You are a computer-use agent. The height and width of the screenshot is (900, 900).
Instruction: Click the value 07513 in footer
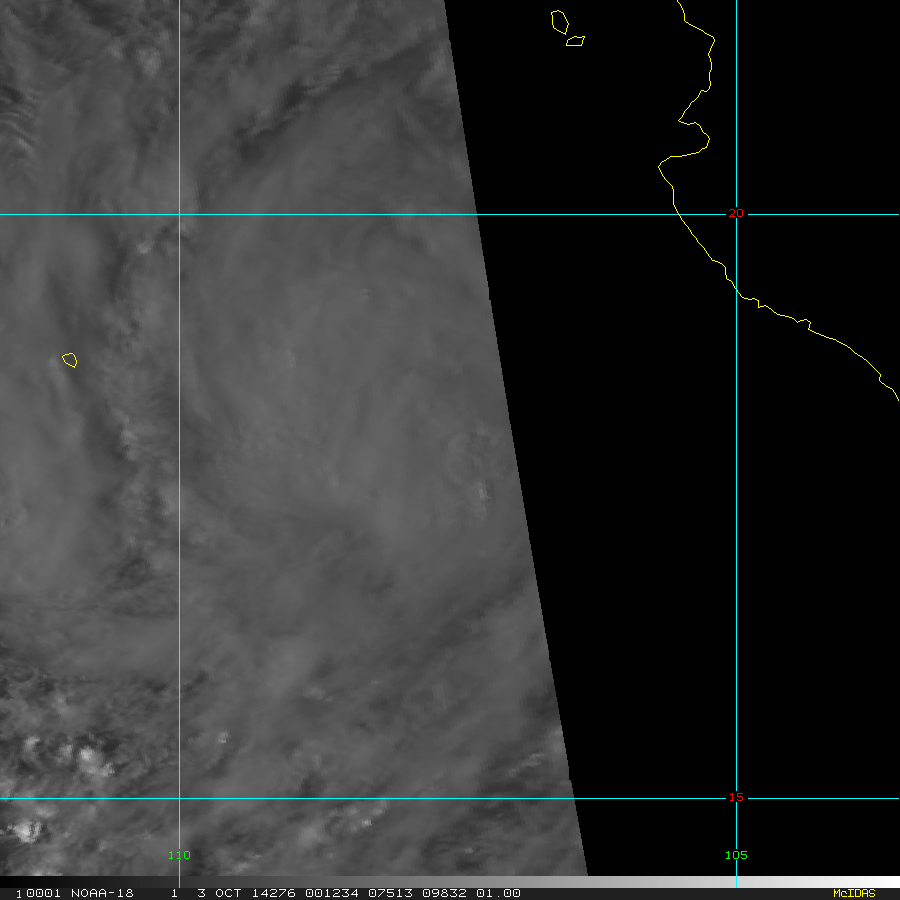pos(390,893)
